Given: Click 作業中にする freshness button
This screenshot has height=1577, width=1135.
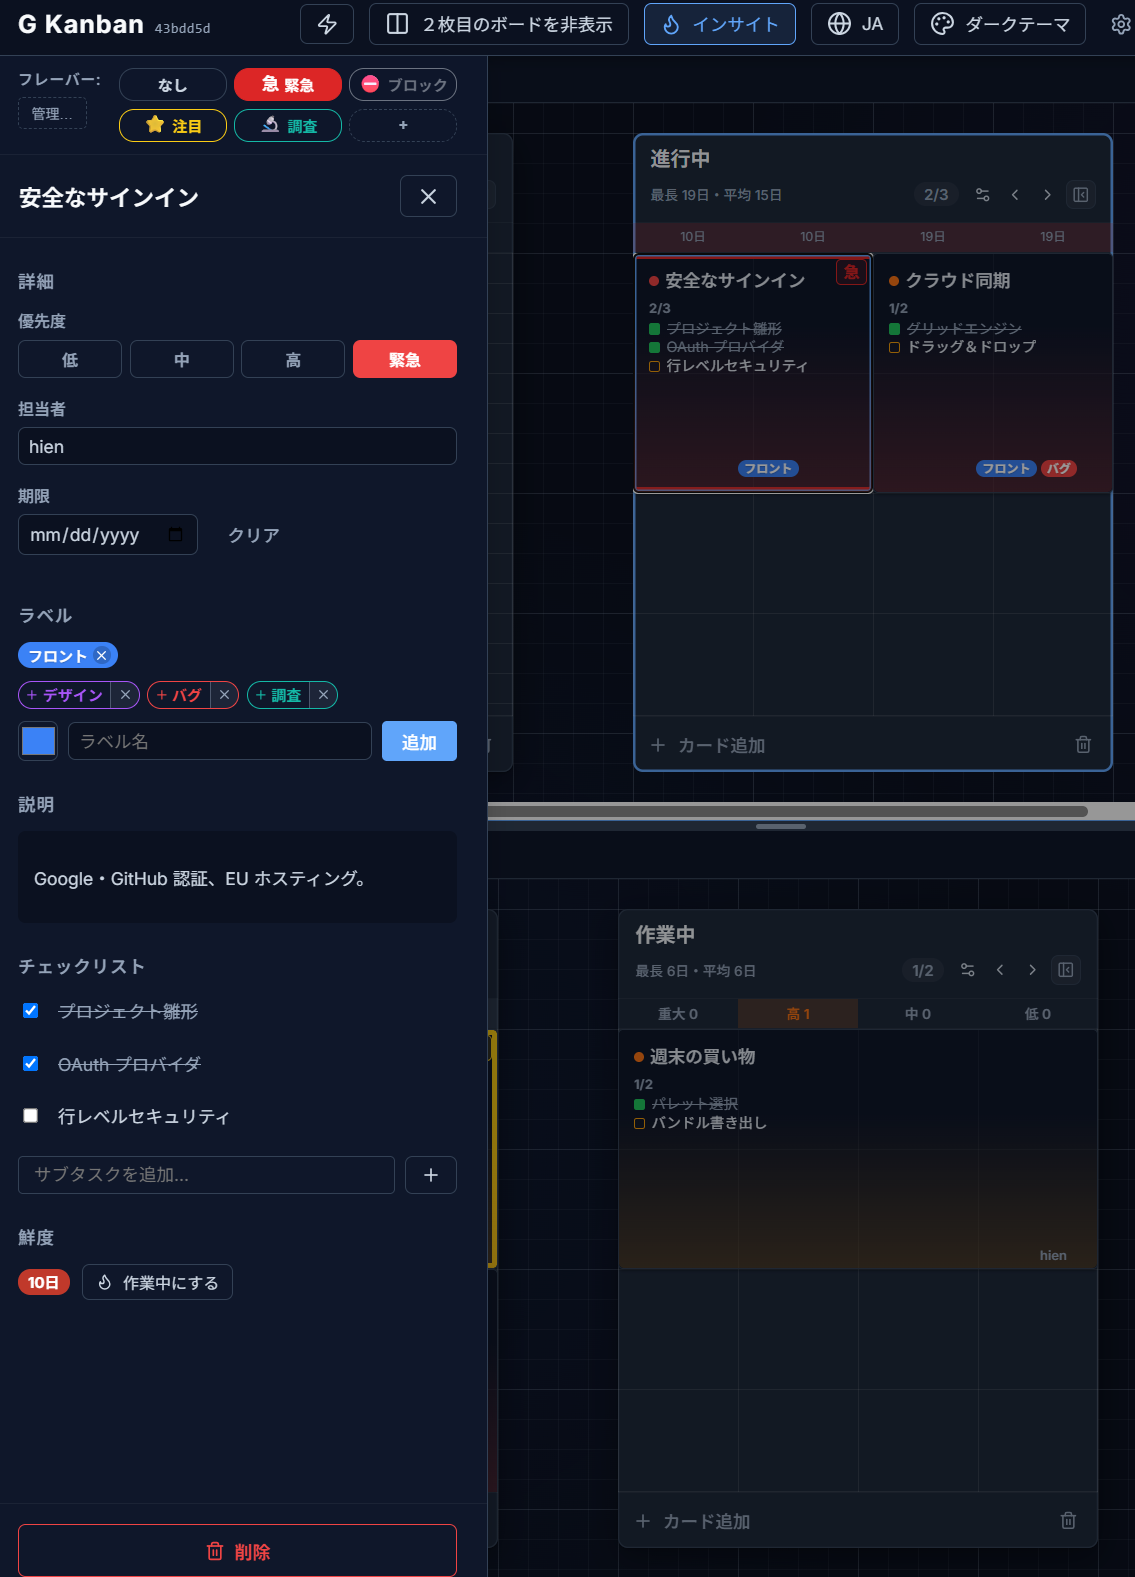Looking at the screenshot, I should [x=157, y=1282].
